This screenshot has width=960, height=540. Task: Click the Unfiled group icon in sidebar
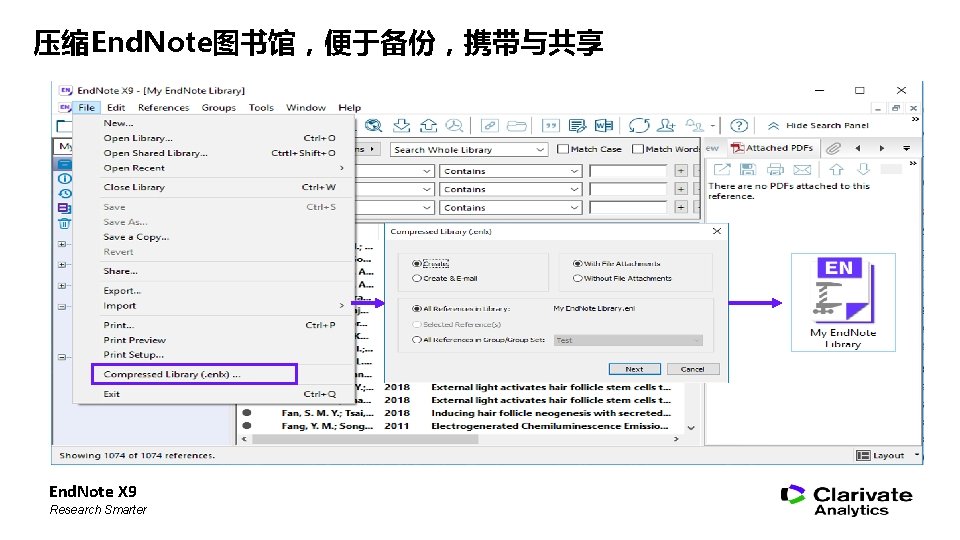pyautogui.click(x=64, y=208)
